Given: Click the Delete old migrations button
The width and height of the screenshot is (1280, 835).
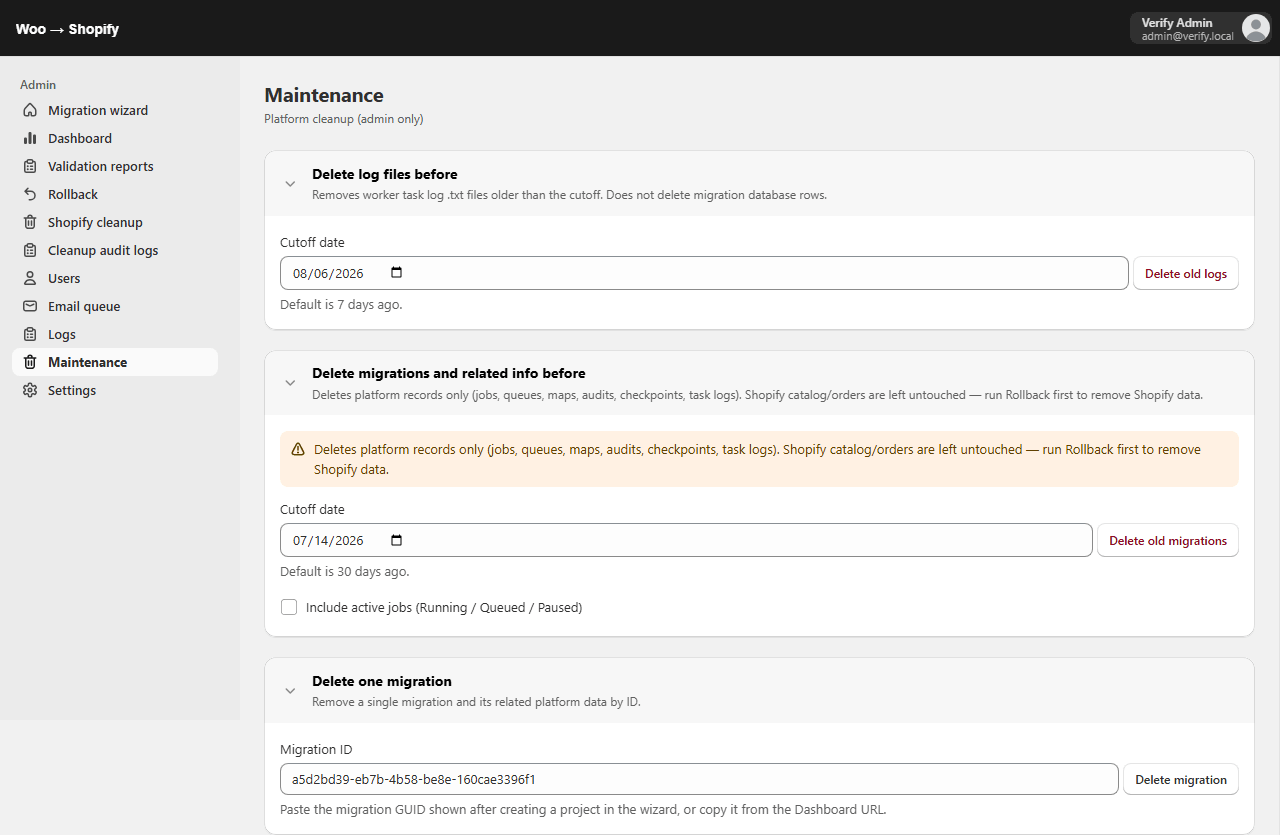Looking at the screenshot, I should pyautogui.click(x=1168, y=540).
